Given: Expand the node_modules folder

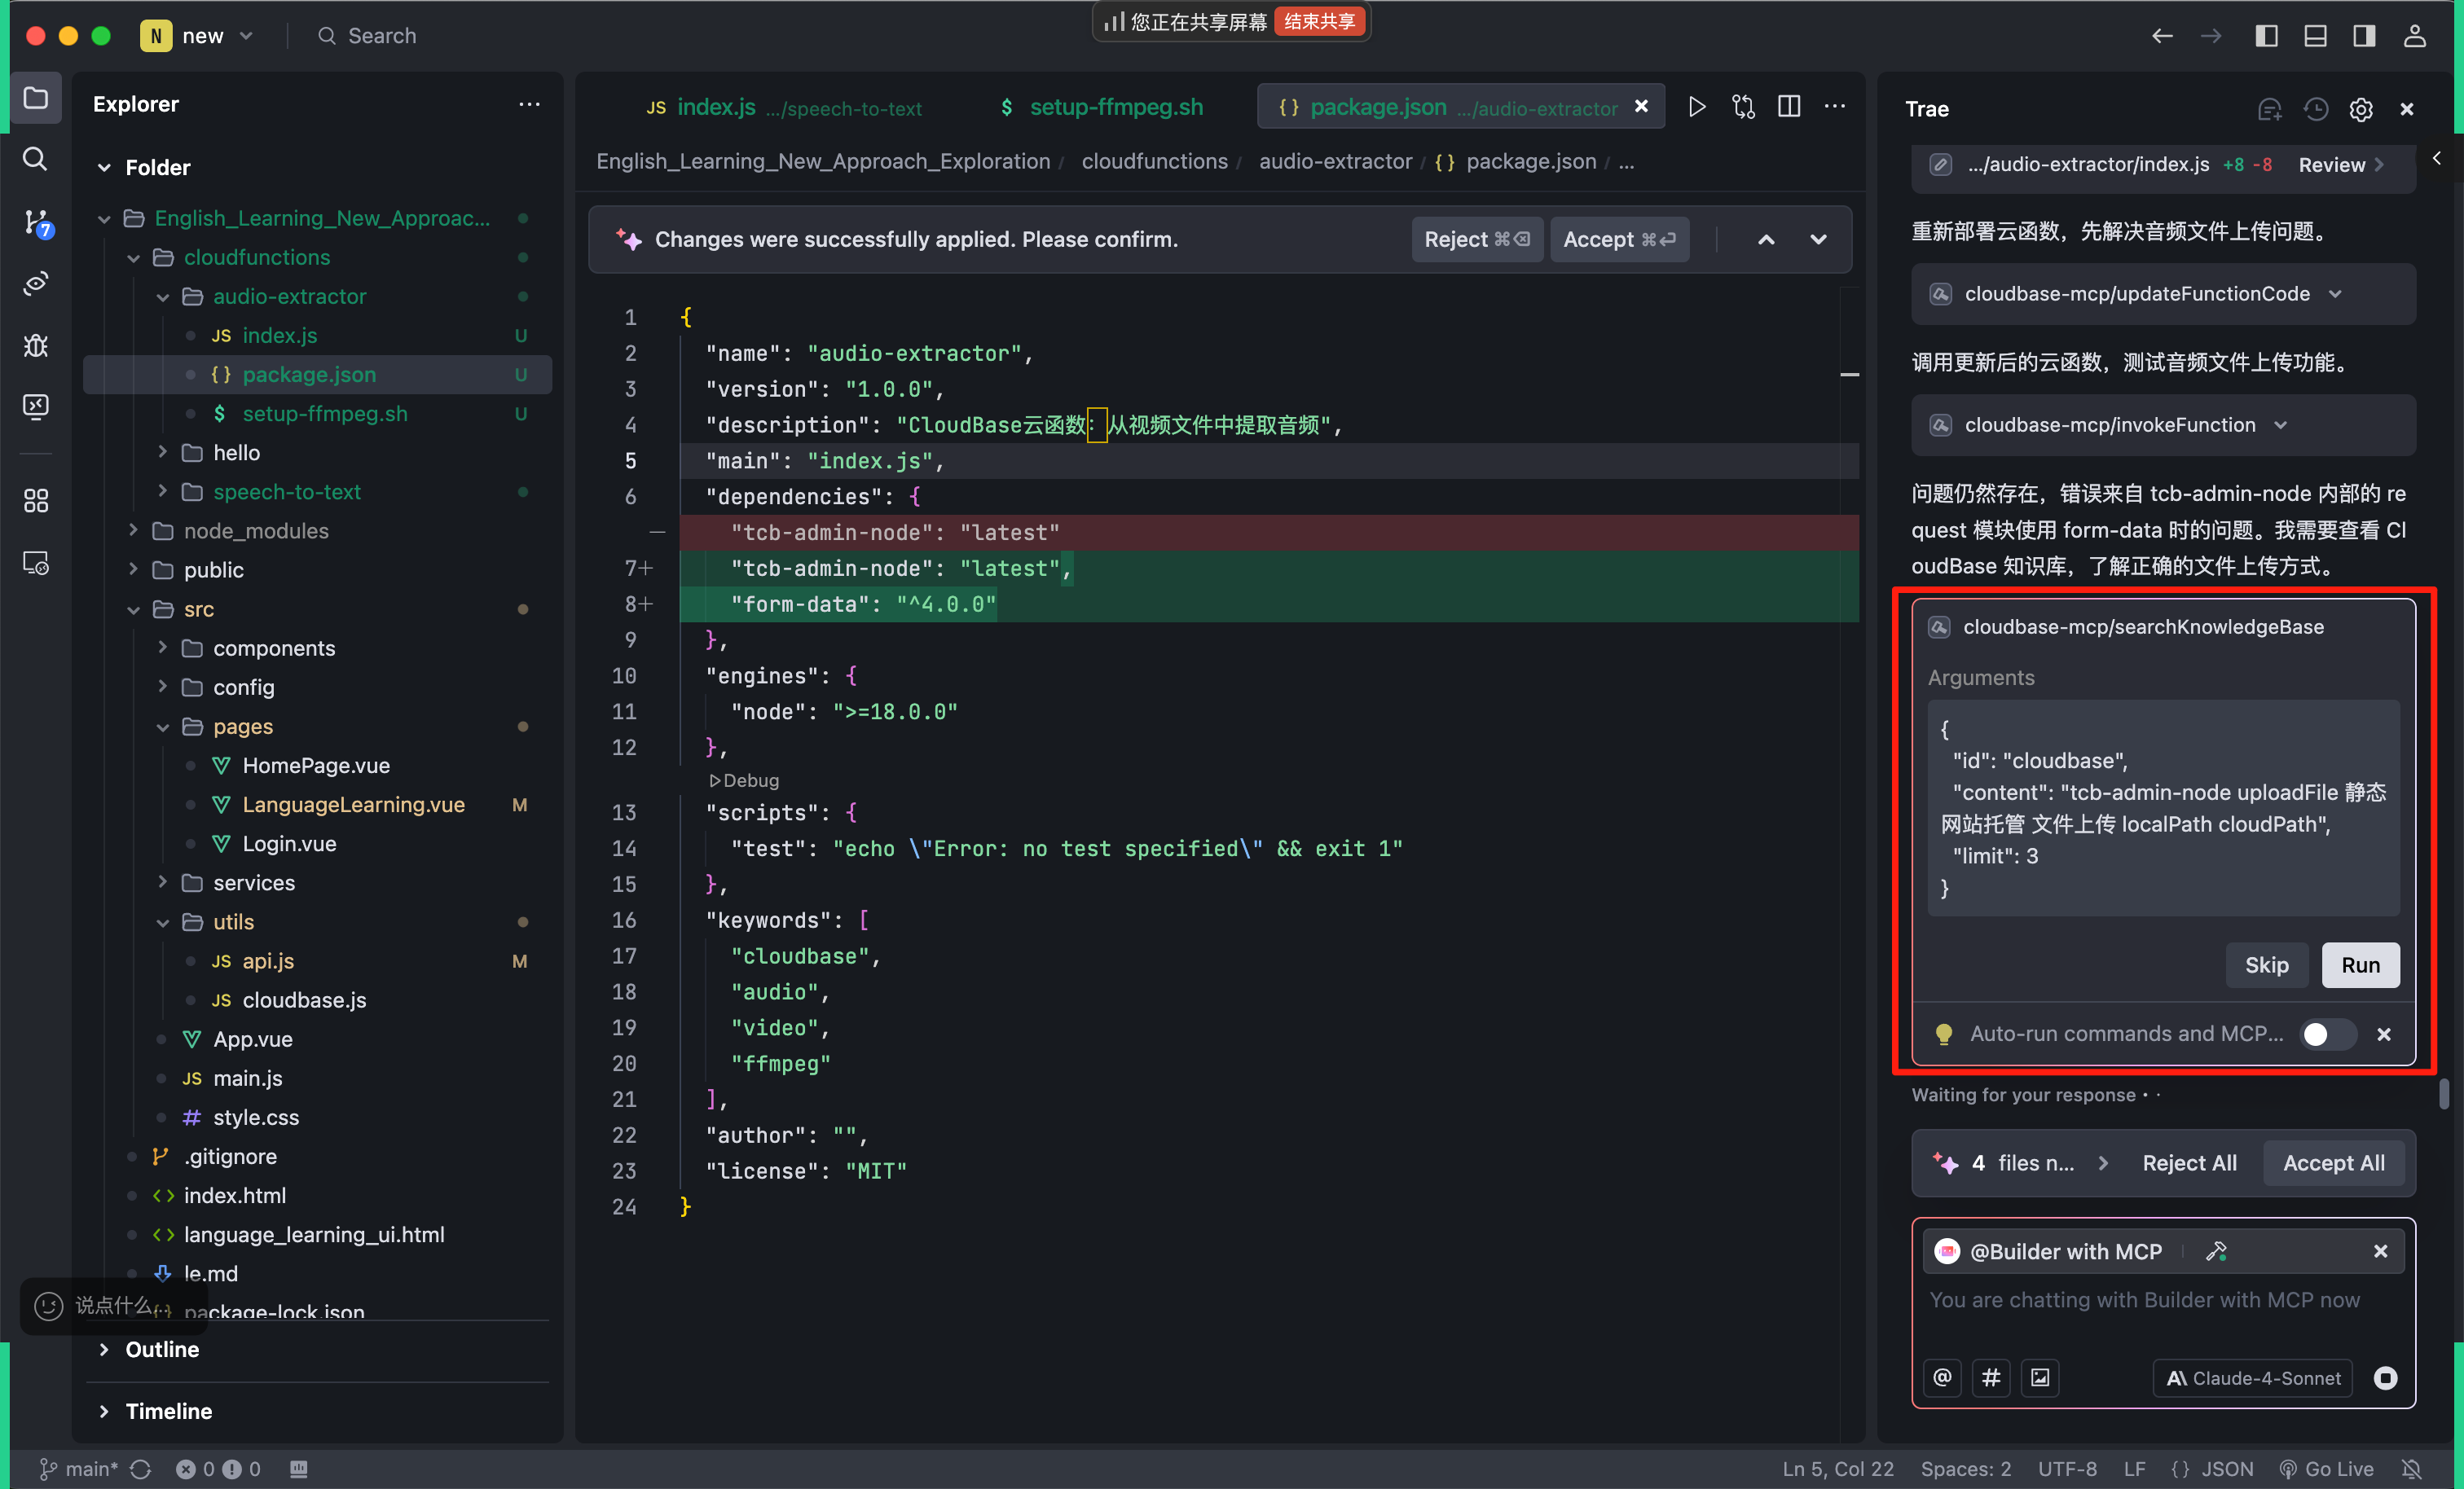Looking at the screenshot, I should coord(133,530).
